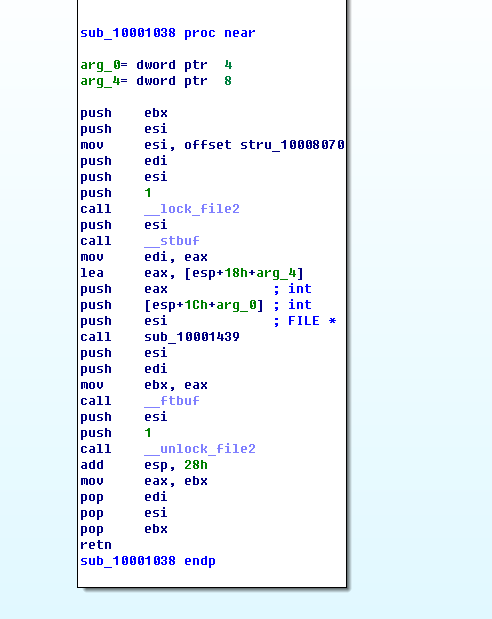Click the 'push eax ; int' line

pyautogui.click(x=196, y=289)
